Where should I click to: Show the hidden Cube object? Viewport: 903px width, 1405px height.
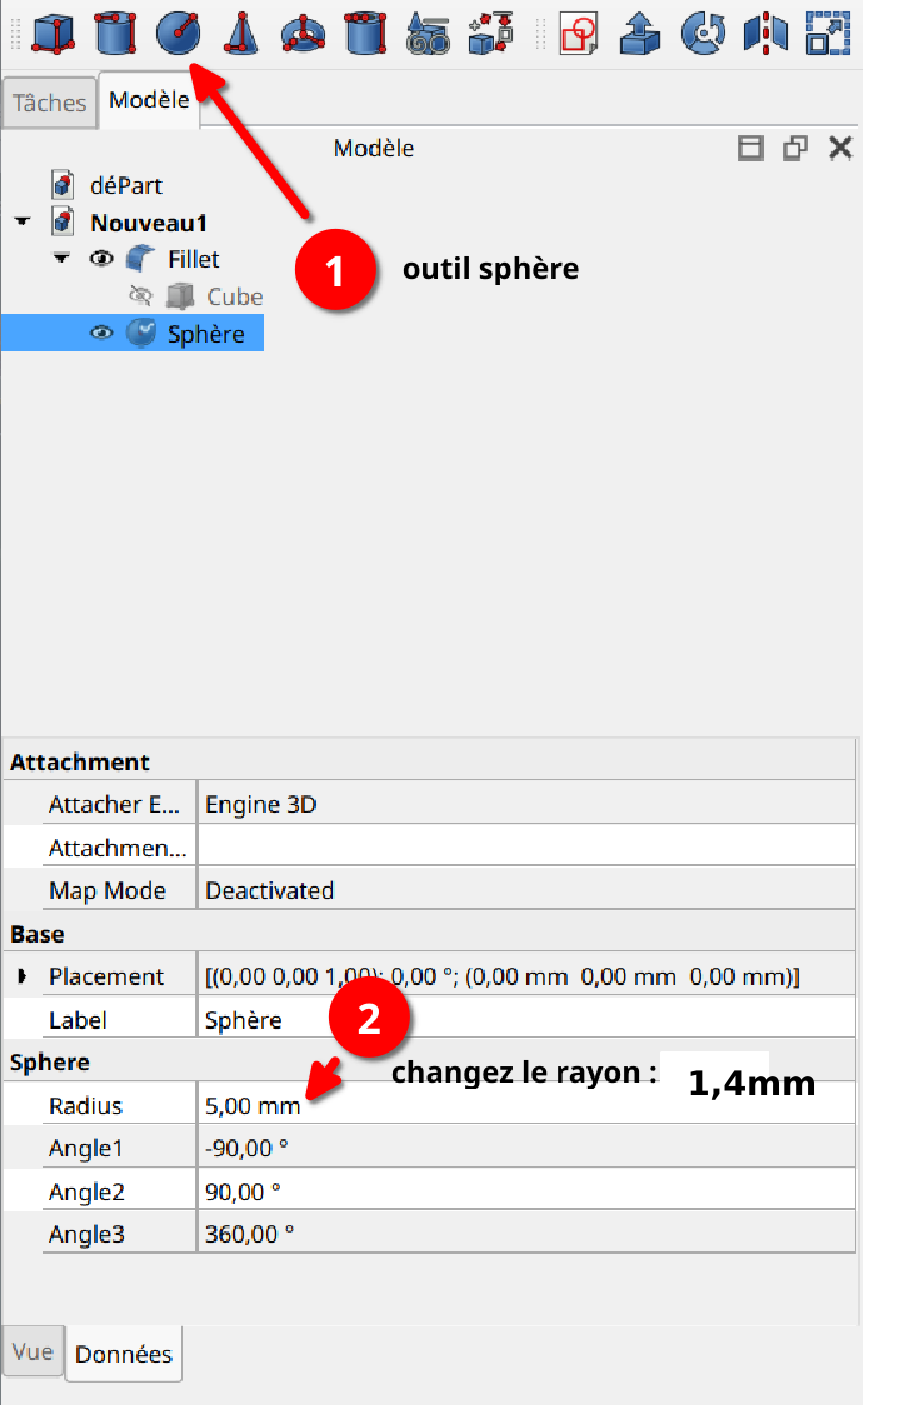pos(140,296)
